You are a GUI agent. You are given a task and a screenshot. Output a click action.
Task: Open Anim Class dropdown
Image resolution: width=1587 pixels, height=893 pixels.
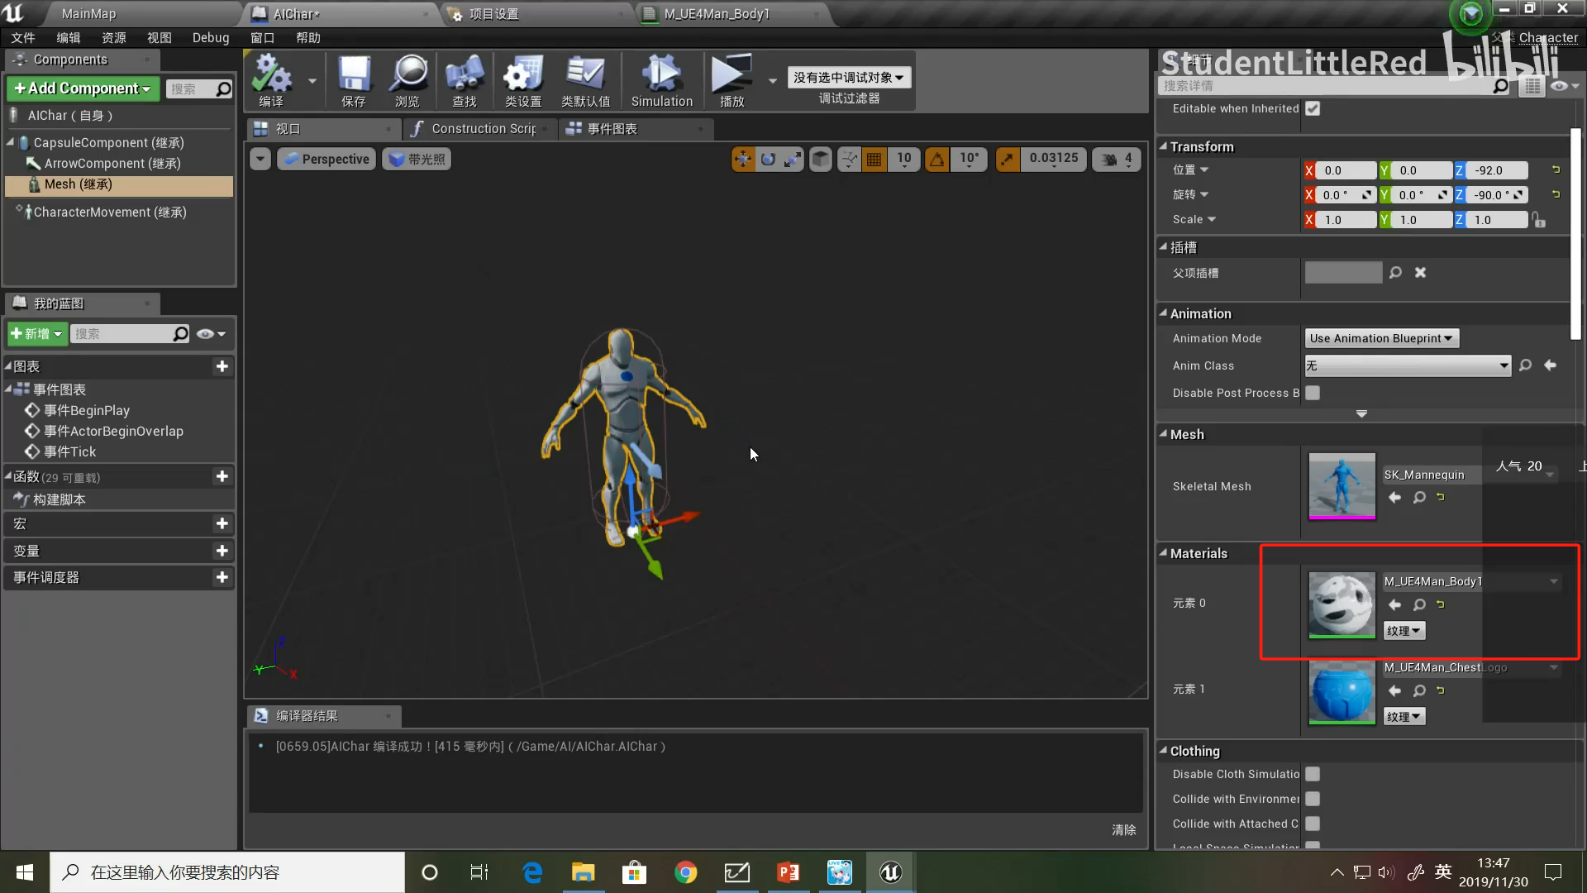coord(1407,366)
